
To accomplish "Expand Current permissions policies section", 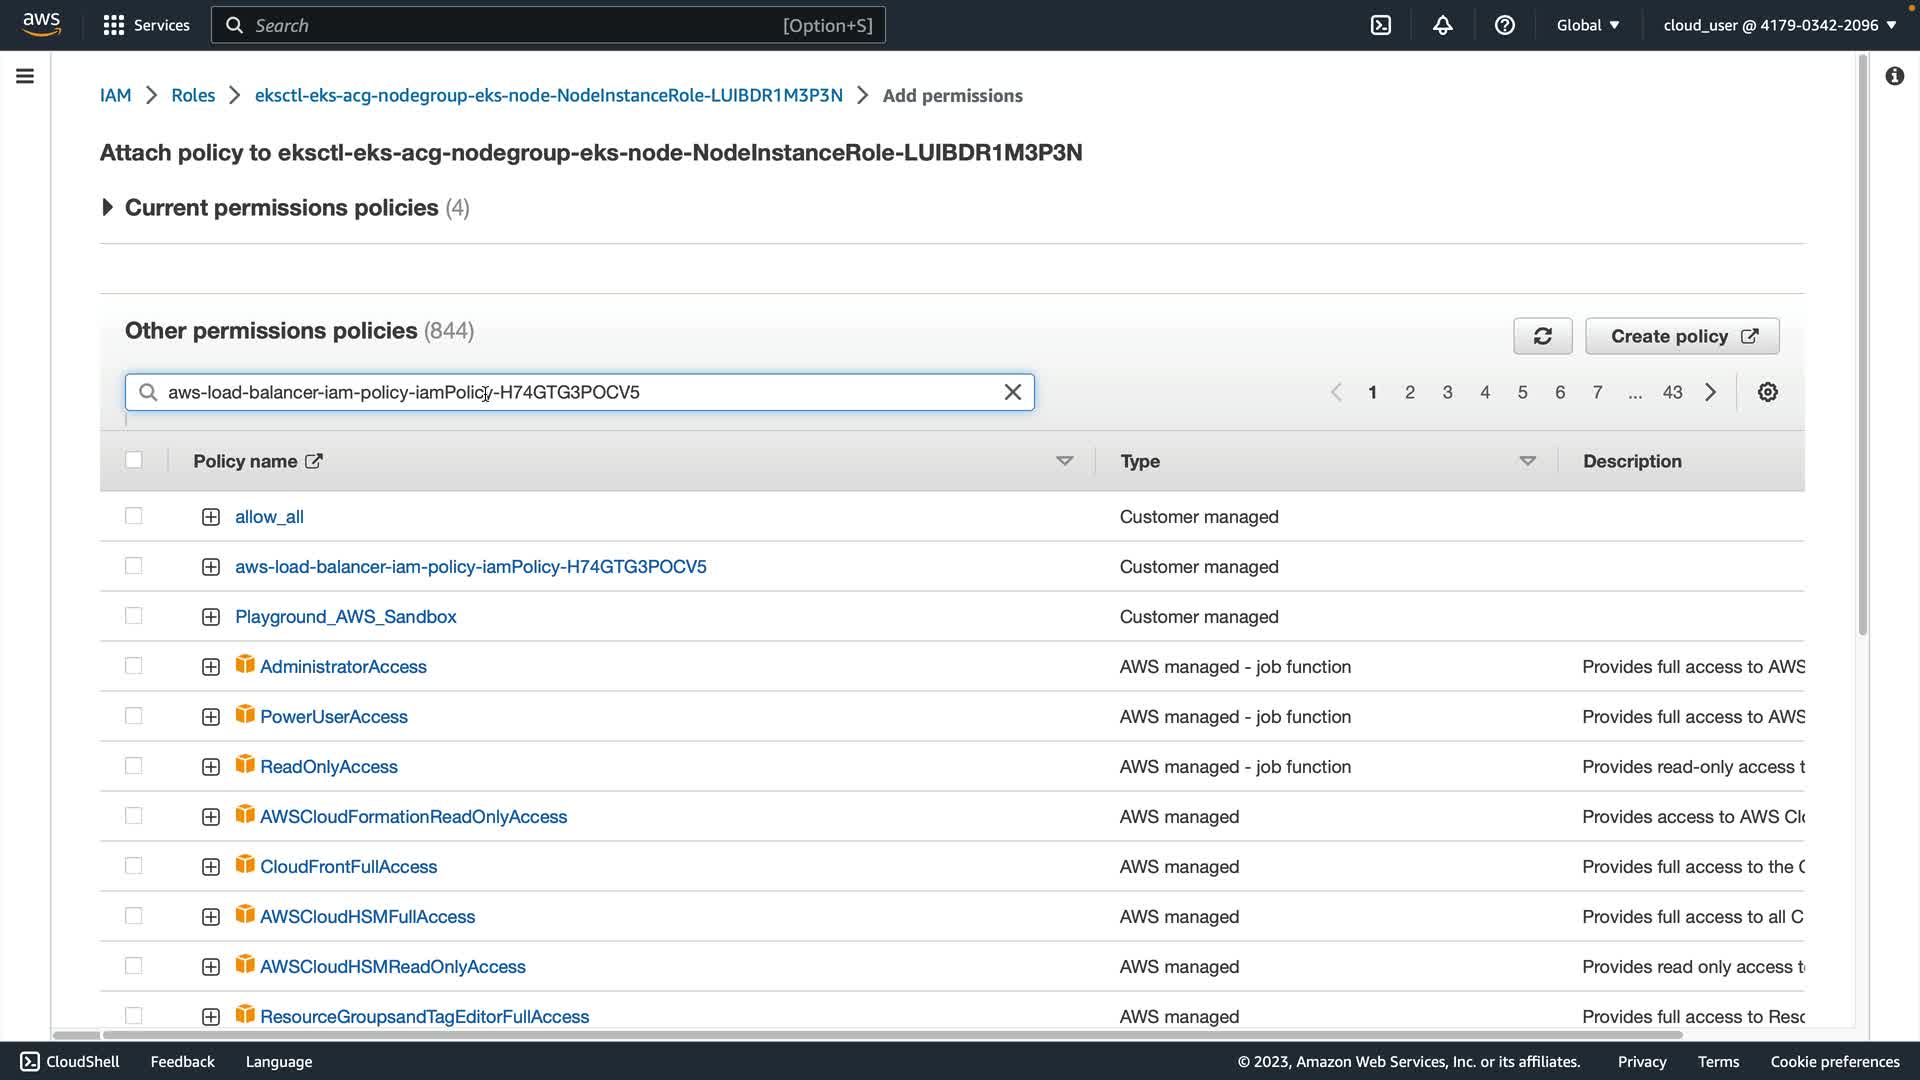I will [107, 207].
